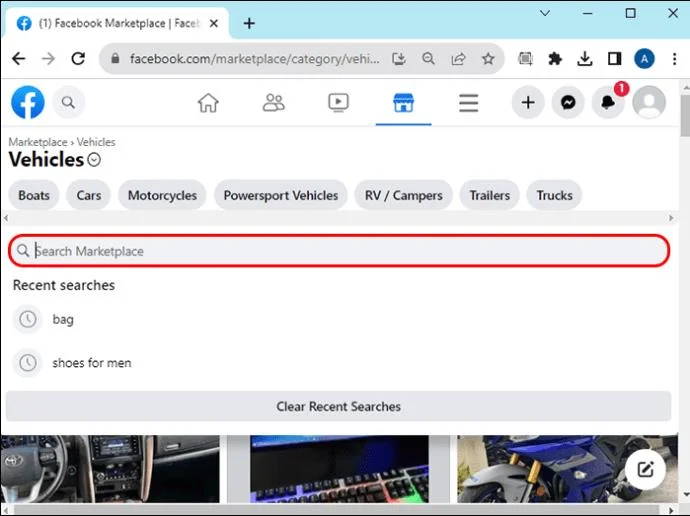
Task: Open the Facebook search magnifier button
Action: tap(68, 102)
